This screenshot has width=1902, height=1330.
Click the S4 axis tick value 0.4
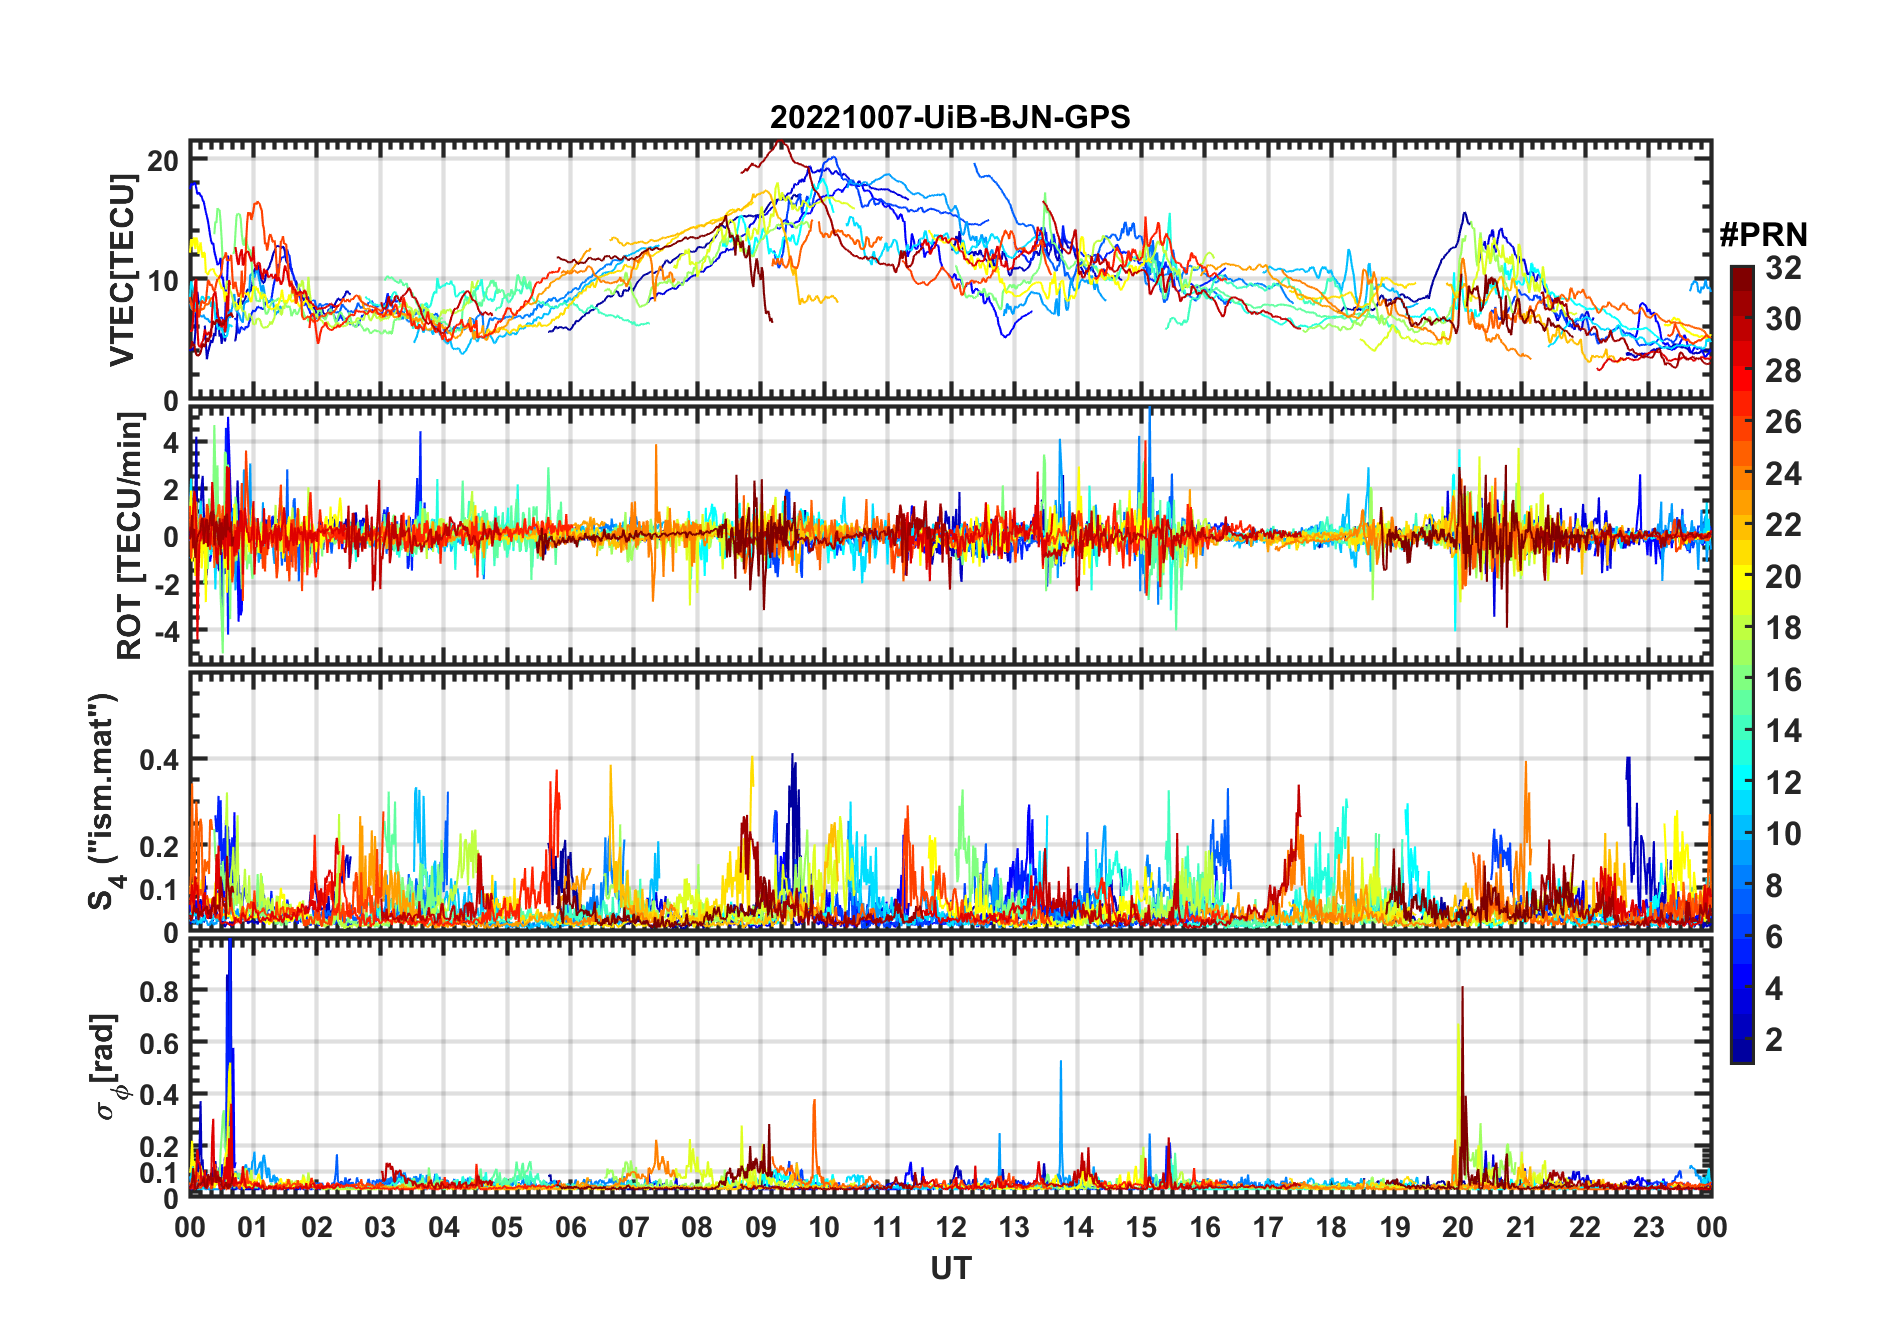point(160,760)
